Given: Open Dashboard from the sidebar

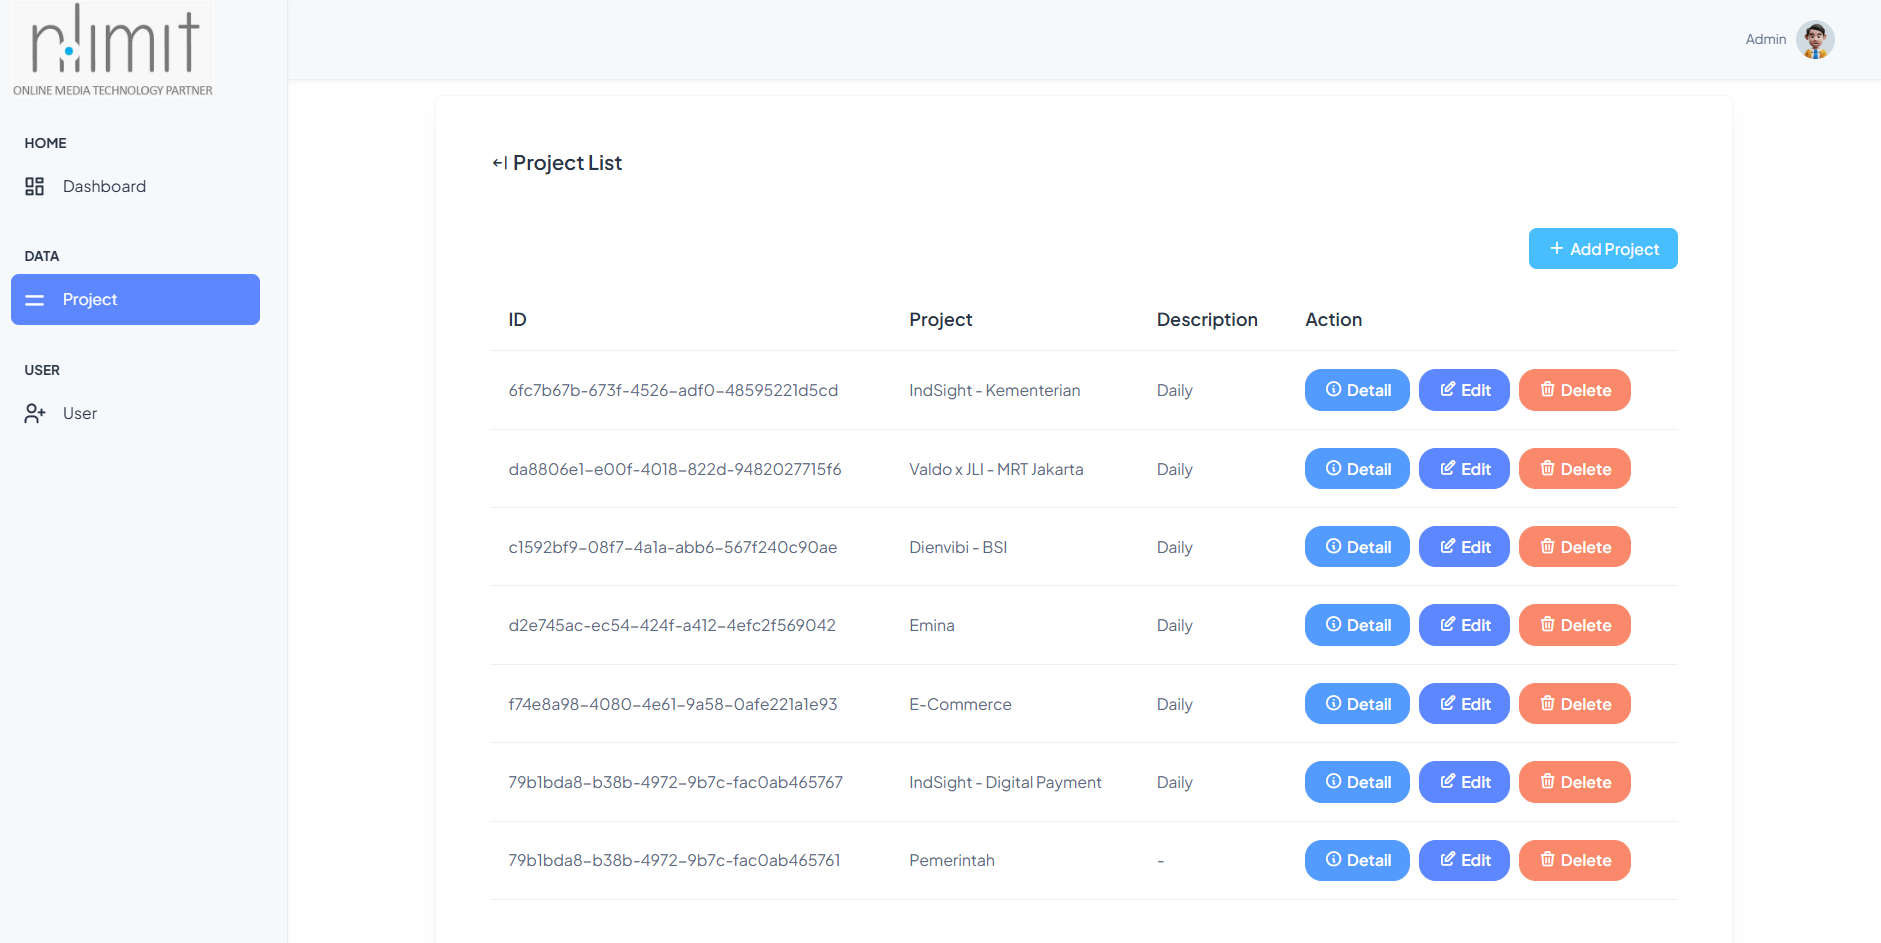Looking at the screenshot, I should tap(104, 187).
